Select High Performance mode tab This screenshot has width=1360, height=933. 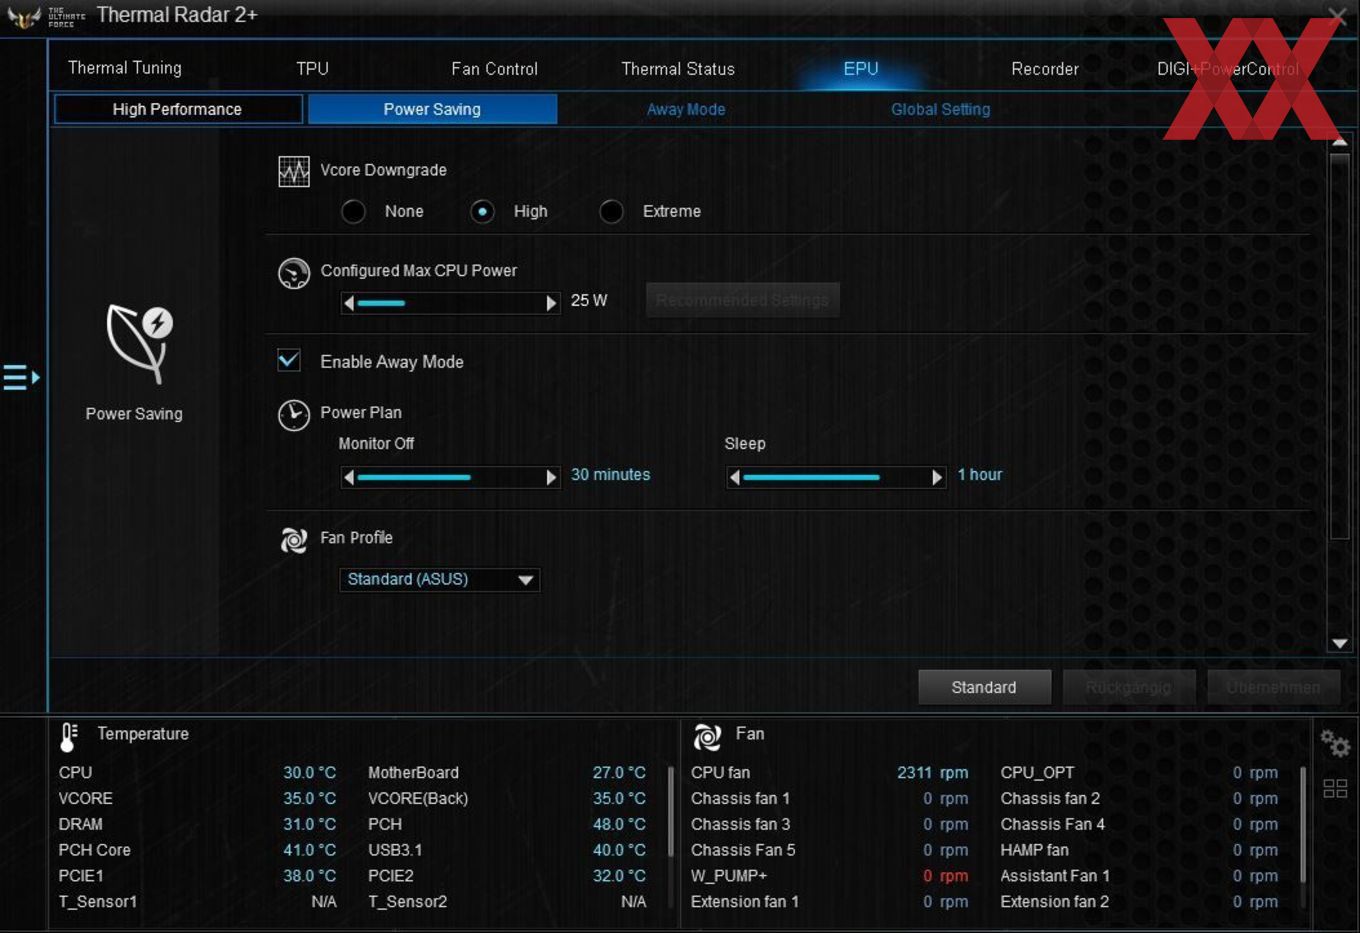tap(178, 109)
